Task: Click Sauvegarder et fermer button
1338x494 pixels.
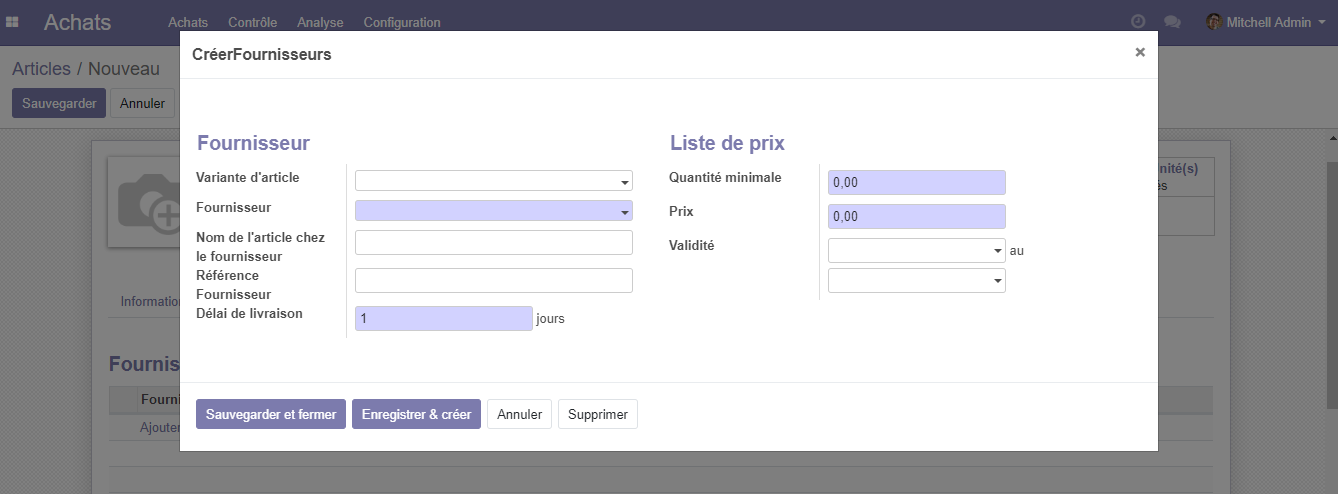Action: coord(271,414)
